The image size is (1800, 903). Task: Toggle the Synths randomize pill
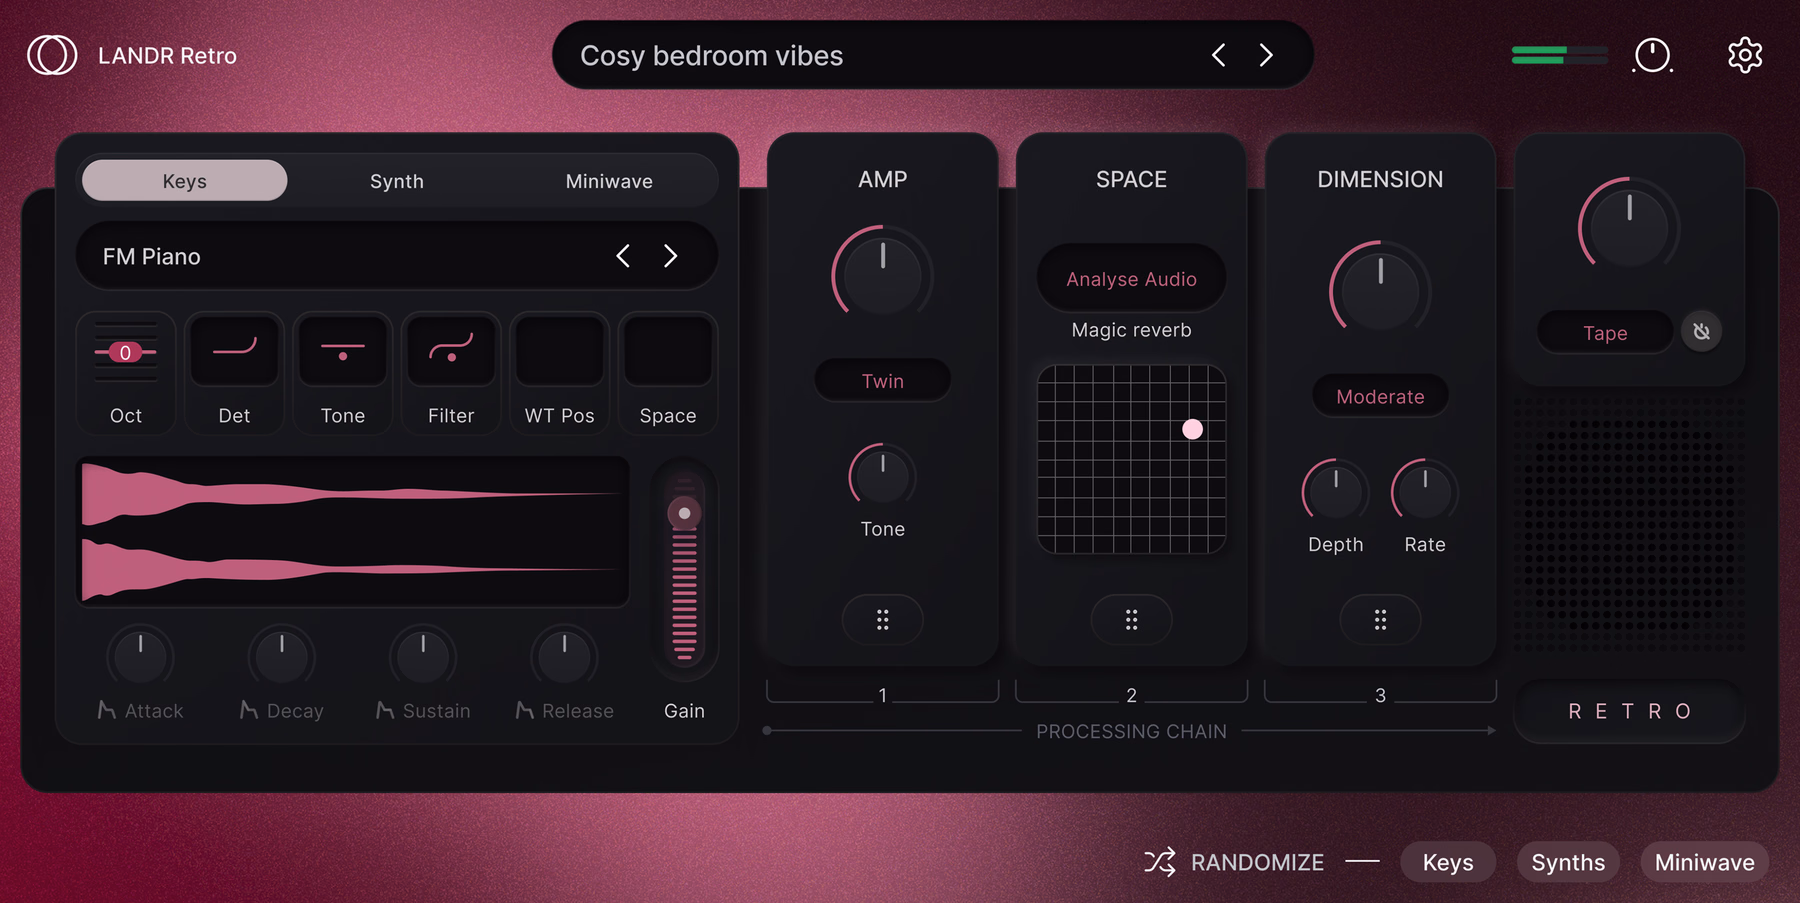point(1568,862)
